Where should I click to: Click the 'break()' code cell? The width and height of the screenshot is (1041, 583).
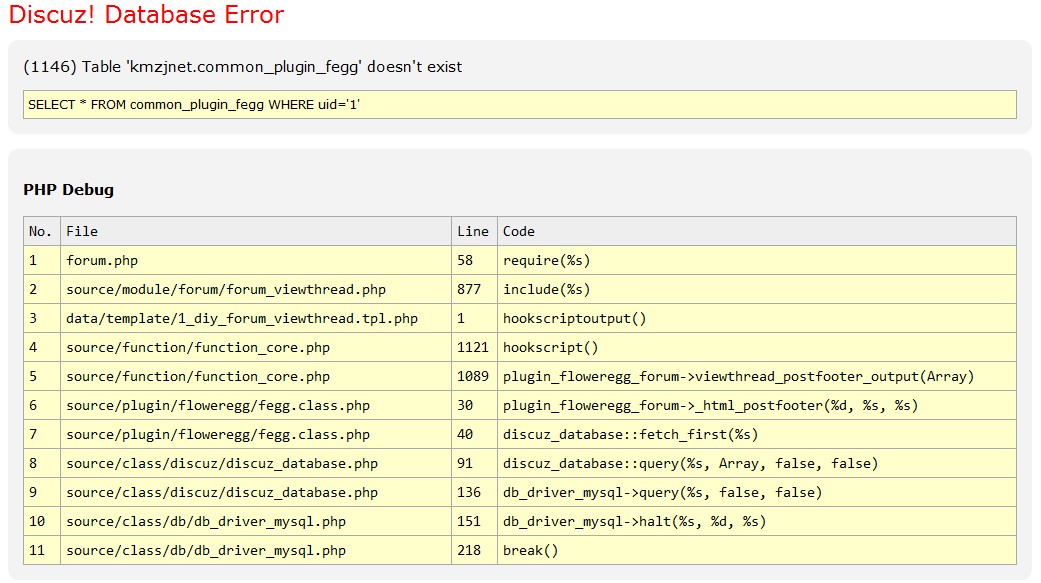[x=757, y=550]
